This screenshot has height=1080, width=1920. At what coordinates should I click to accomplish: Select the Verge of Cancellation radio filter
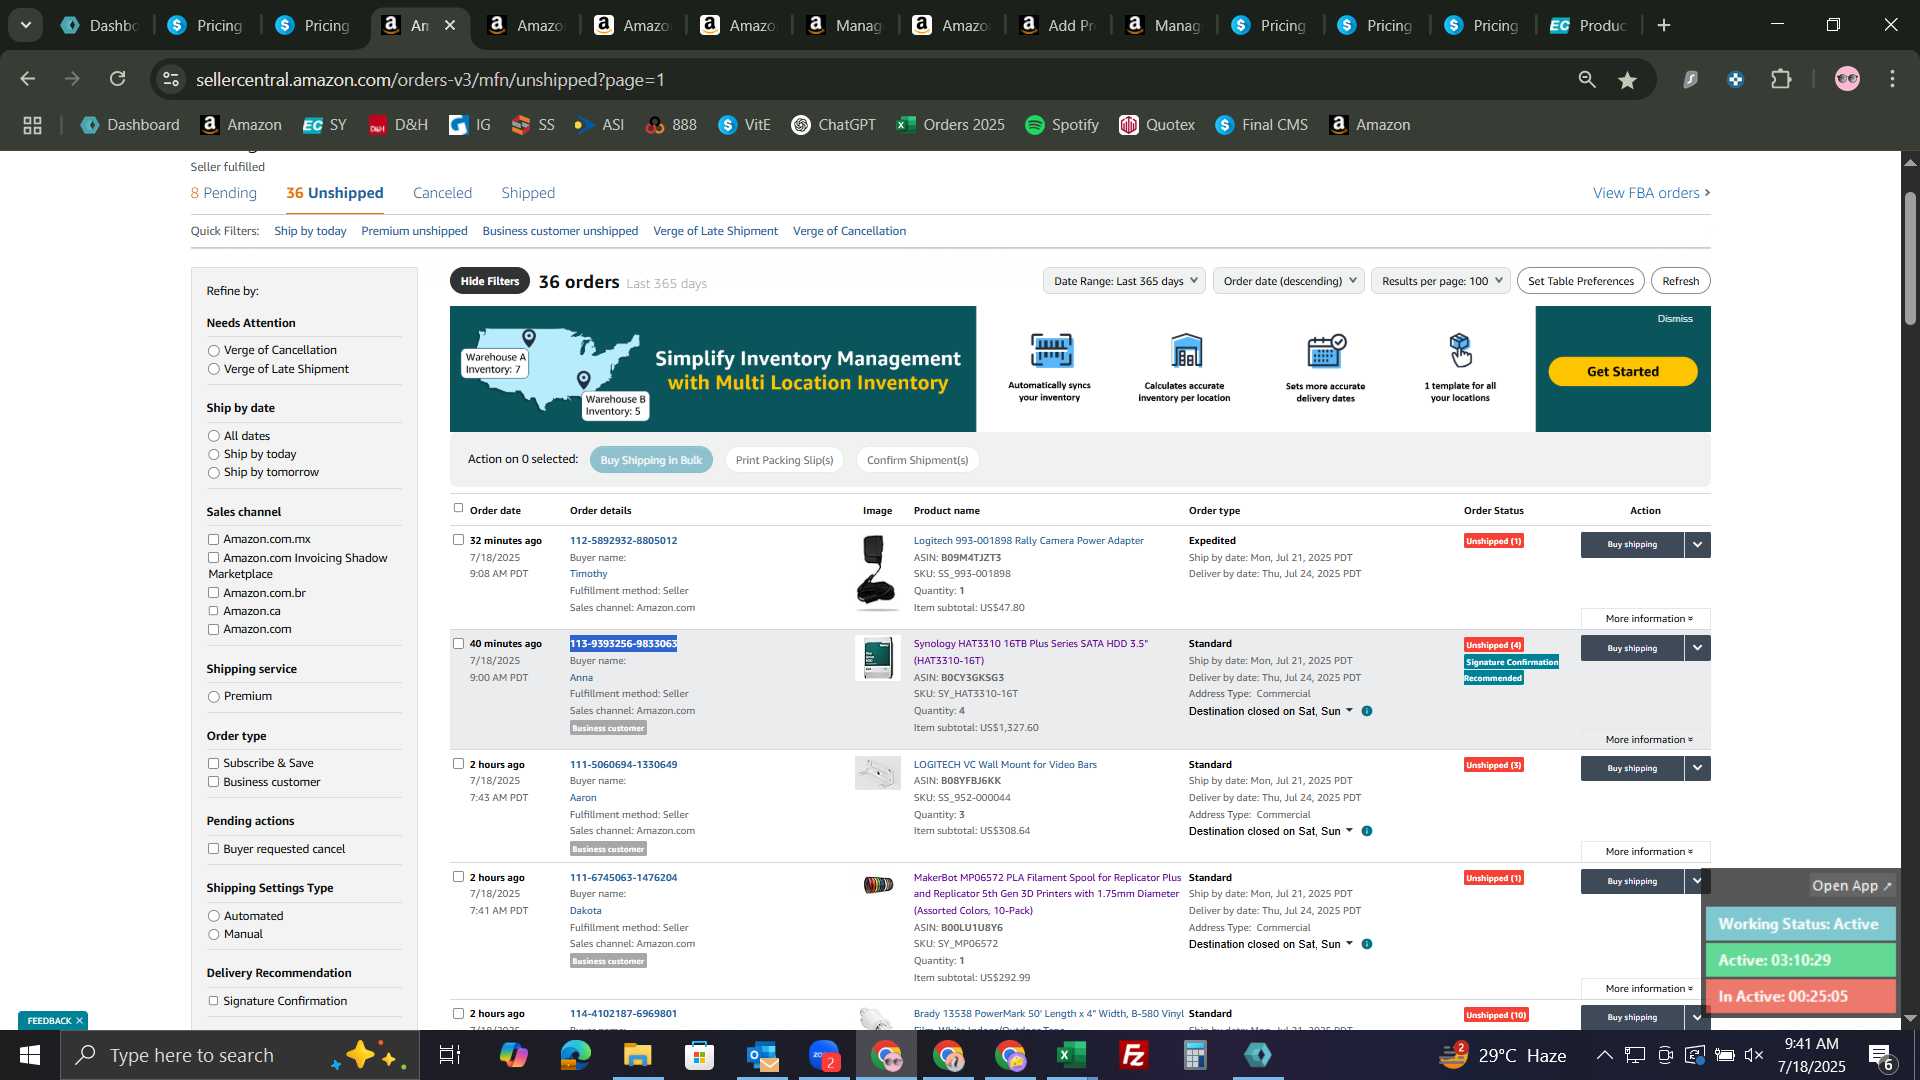click(213, 351)
